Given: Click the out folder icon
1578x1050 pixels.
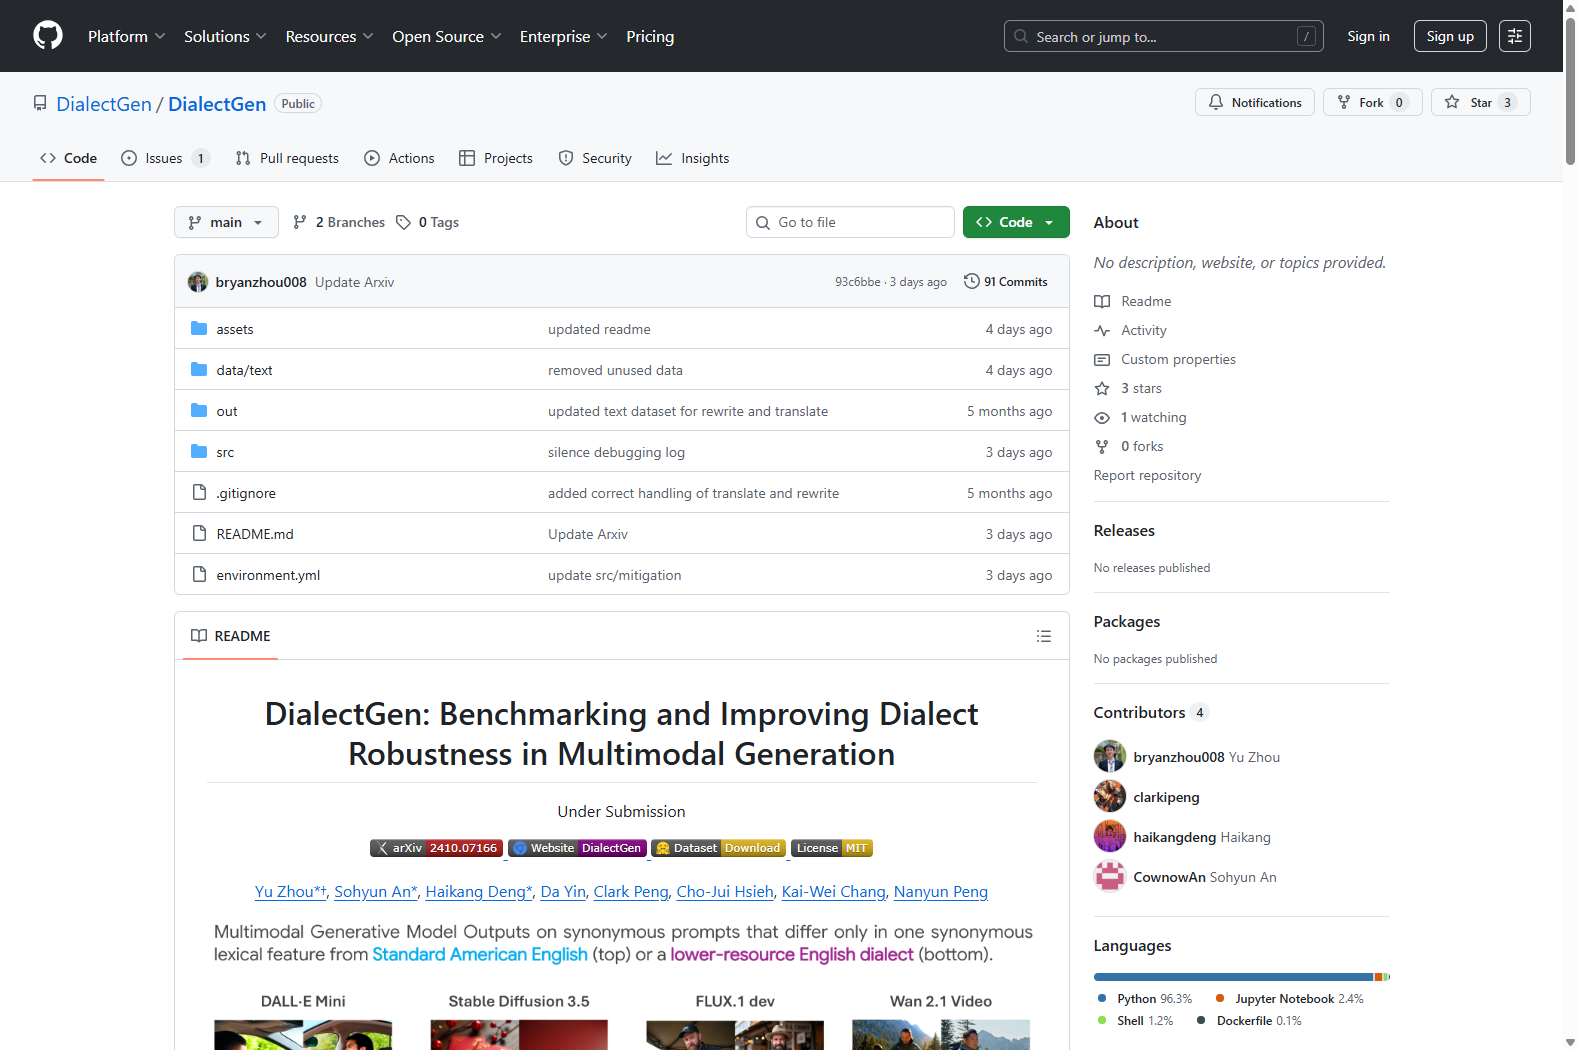Looking at the screenshot, I should tap(199, 410).
